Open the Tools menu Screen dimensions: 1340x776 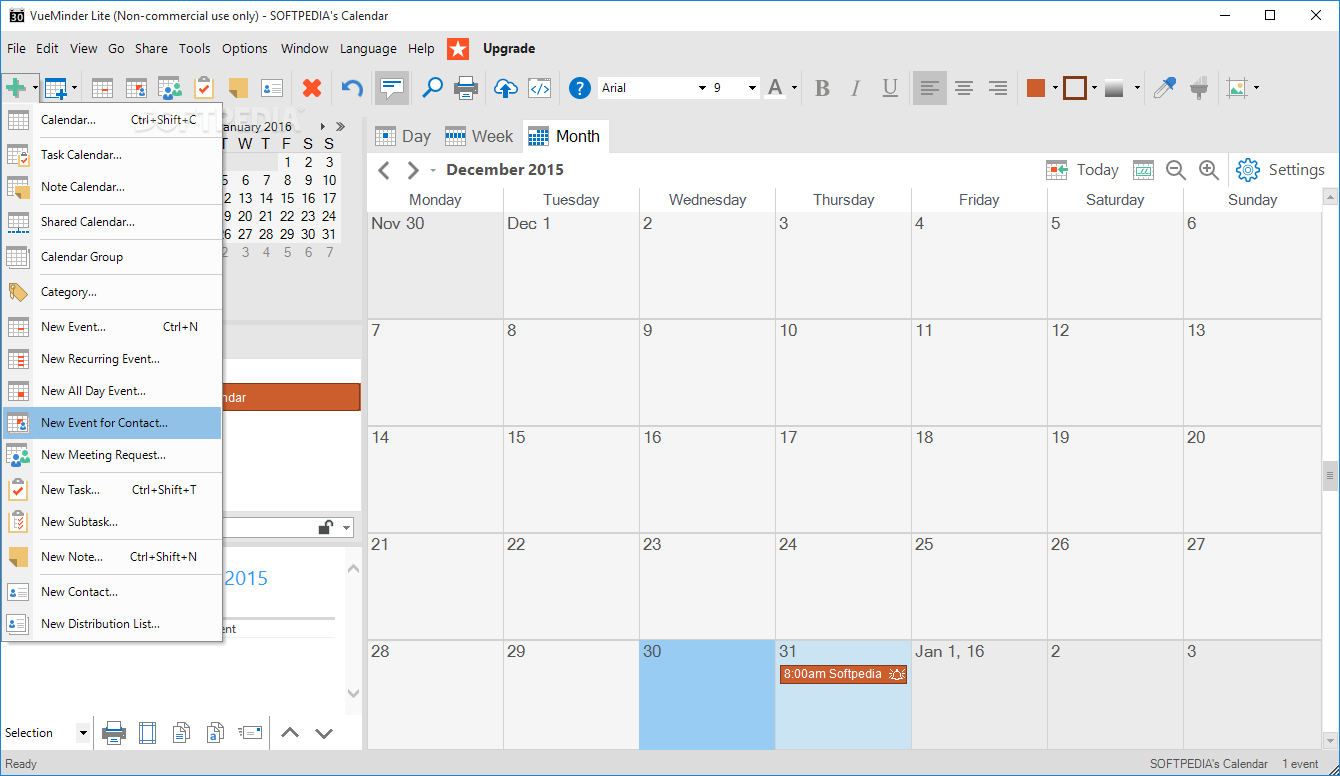195,48
